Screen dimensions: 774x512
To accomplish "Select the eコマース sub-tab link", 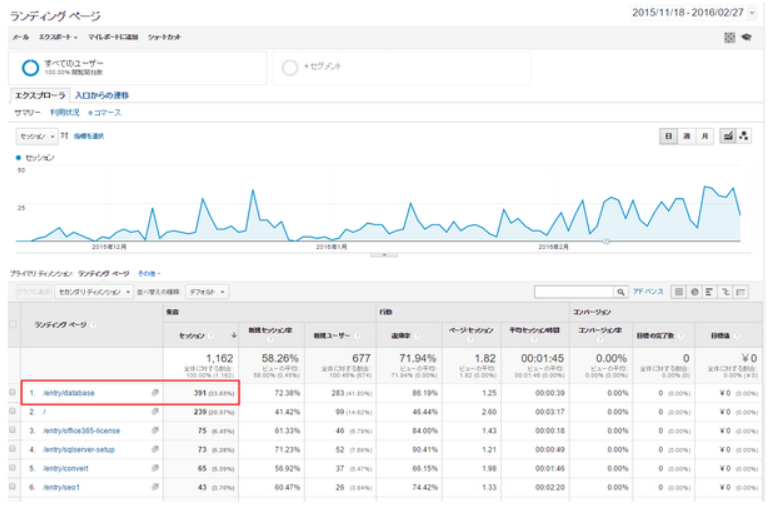I will [x=105, y=113].
